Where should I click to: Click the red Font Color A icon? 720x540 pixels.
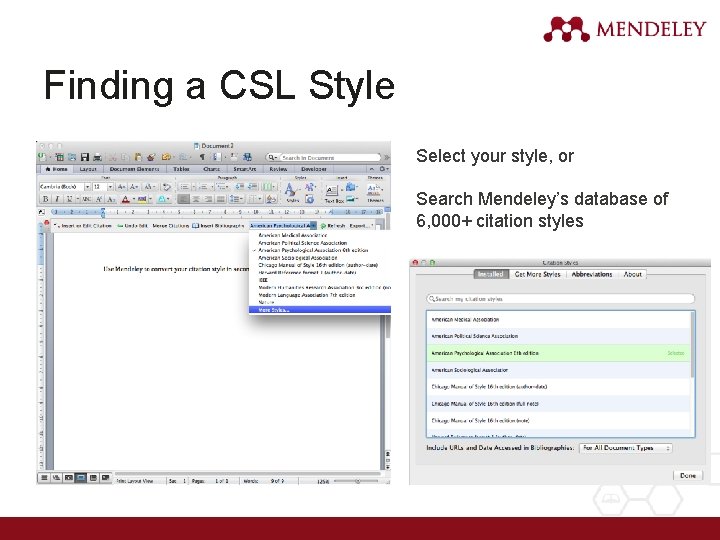[125, 199]
